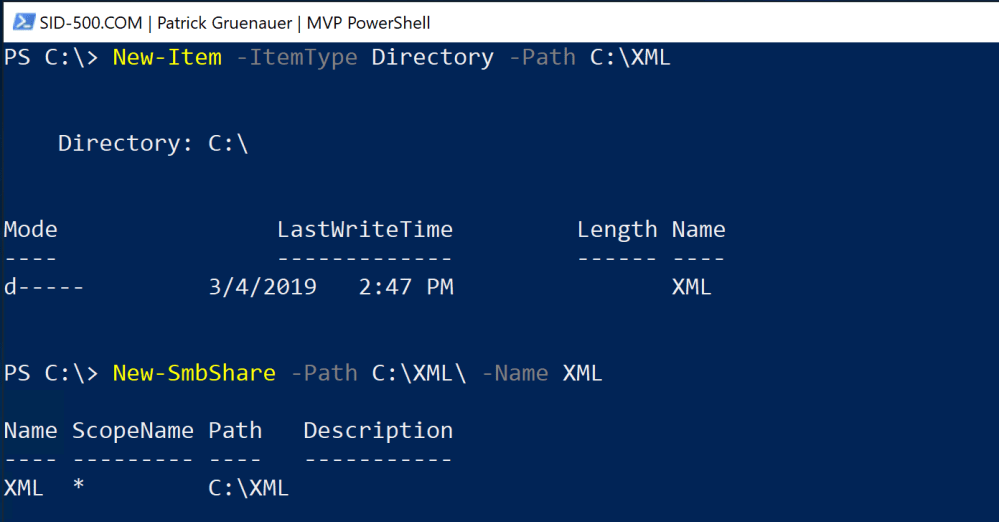
Task: Click the XML folder name in the directory listing
Action: pyautogui.click(x=691, y=287)
